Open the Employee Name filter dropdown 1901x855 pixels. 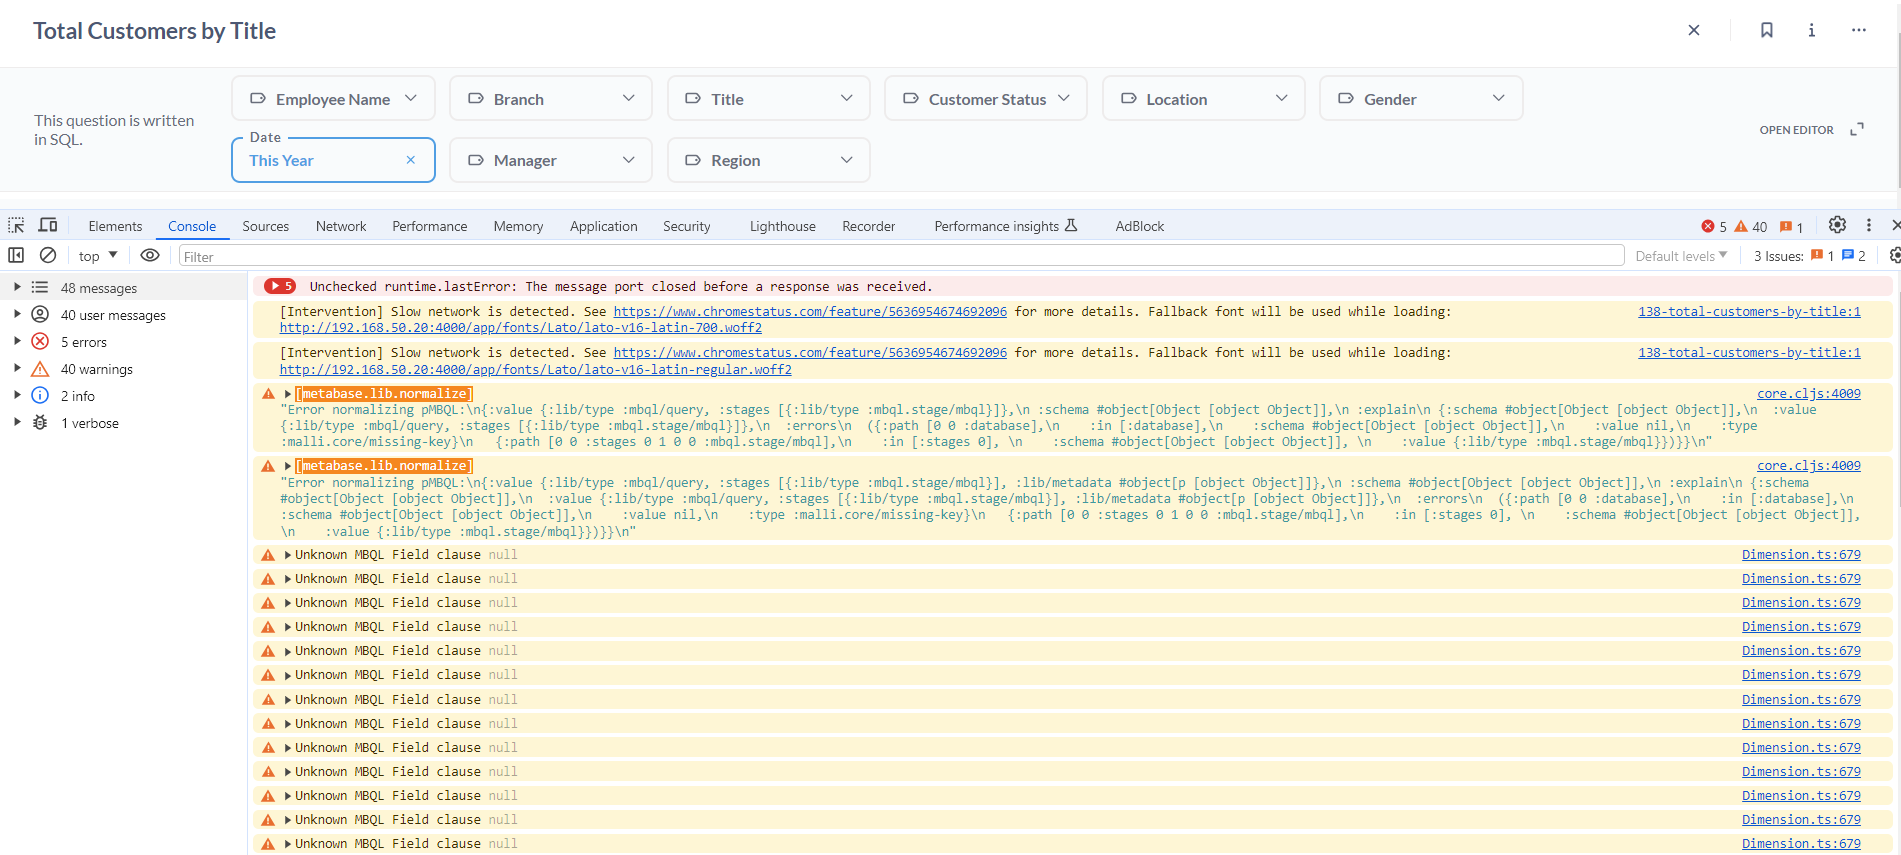pyautogui.click(x=333, y=98)
